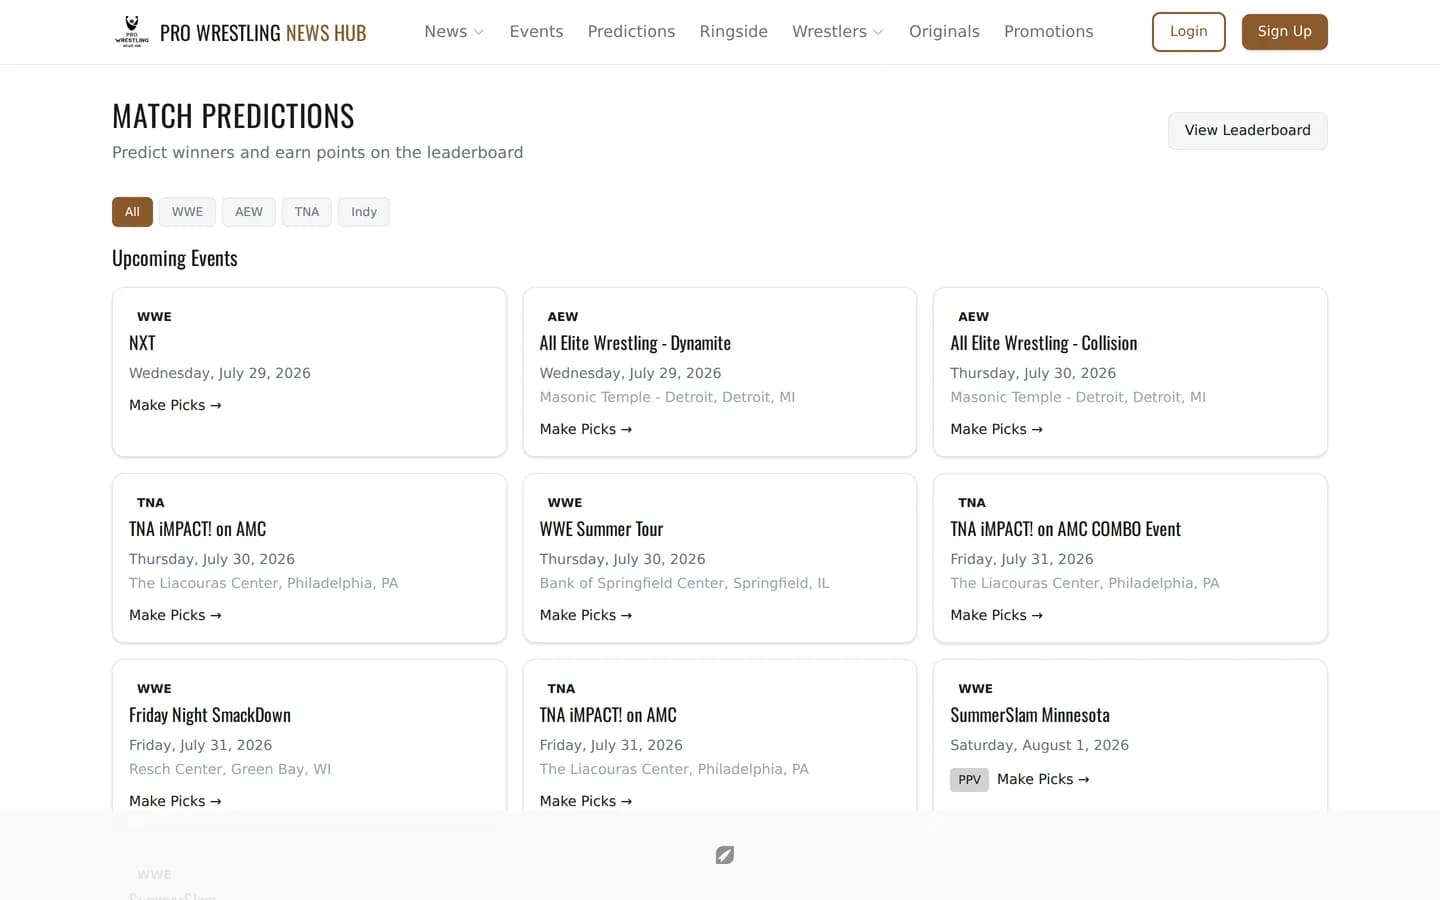Open Friday Night SmackDown title
Image resolution: width=1440 pixels, height=900 pixels.
coord(210,715)
